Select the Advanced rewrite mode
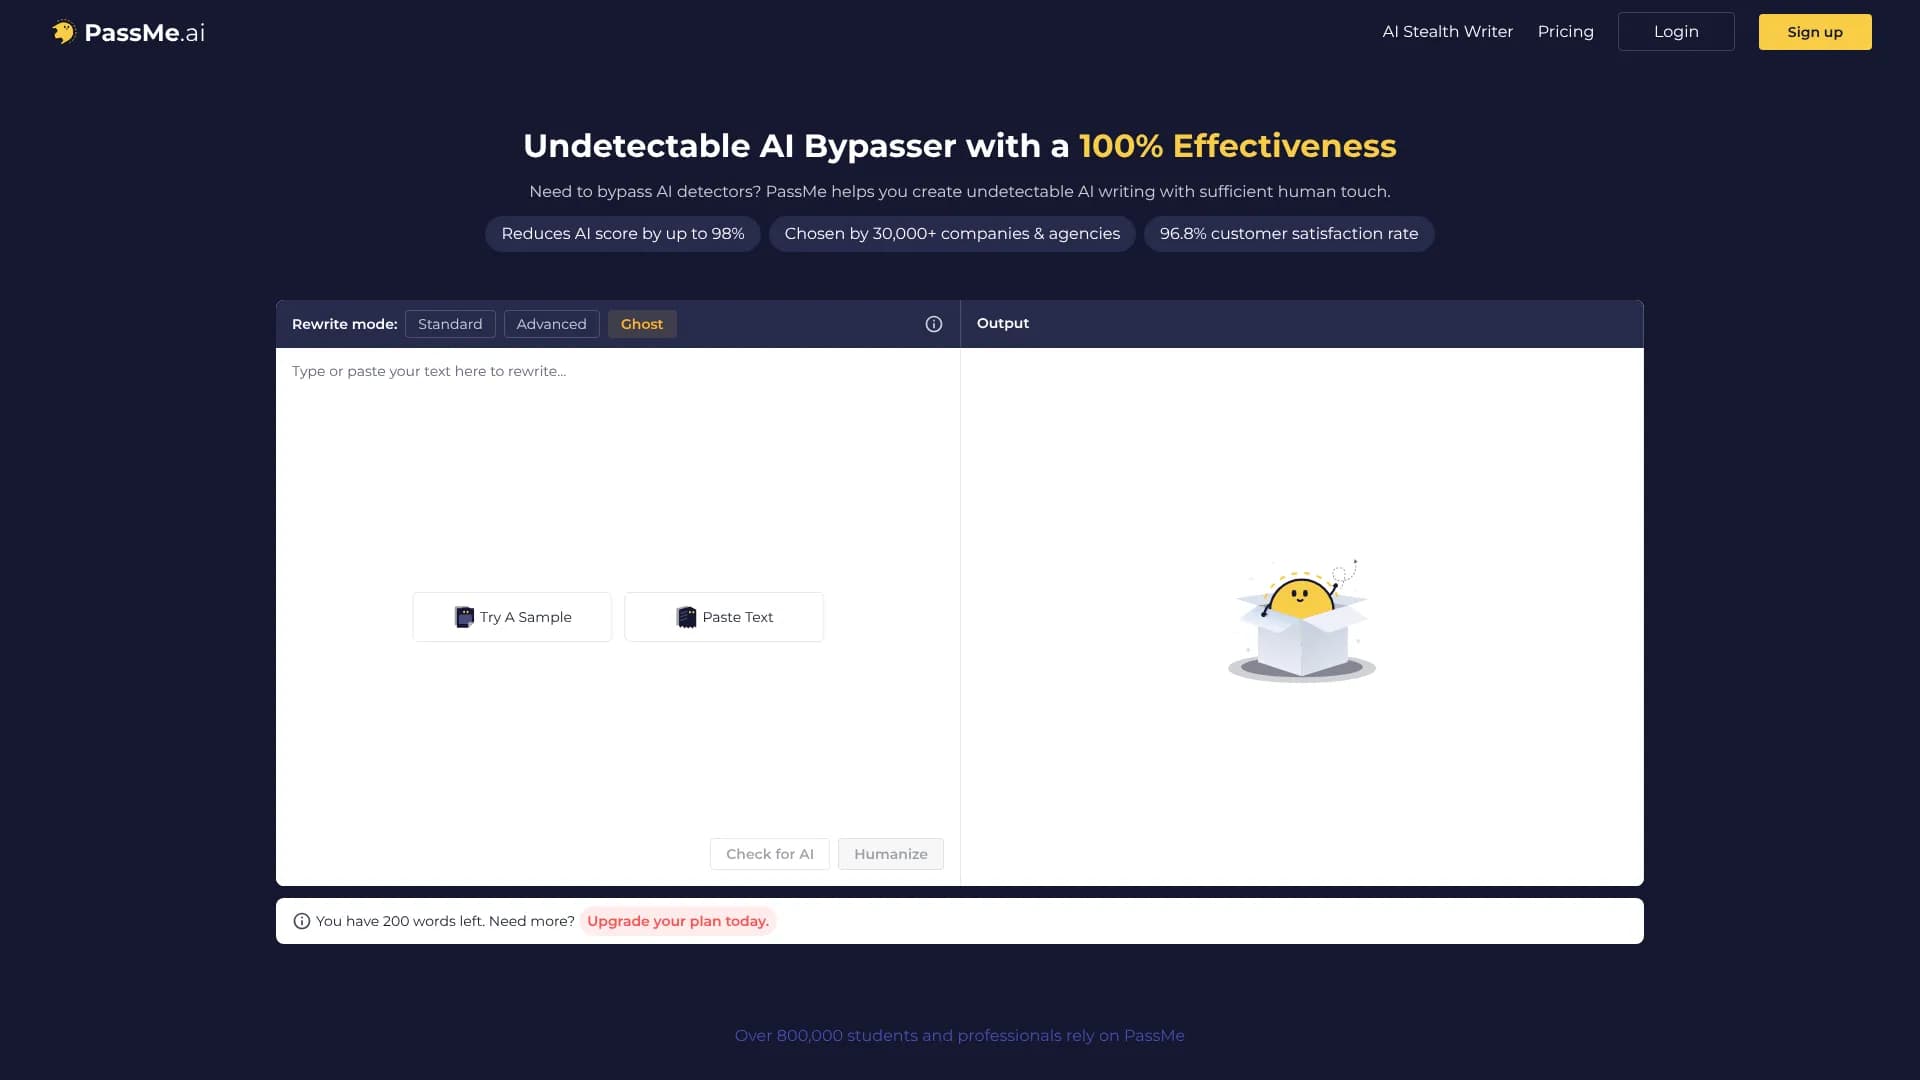The height and width of the screenshot is (1080, 1920). click(551, 323)
